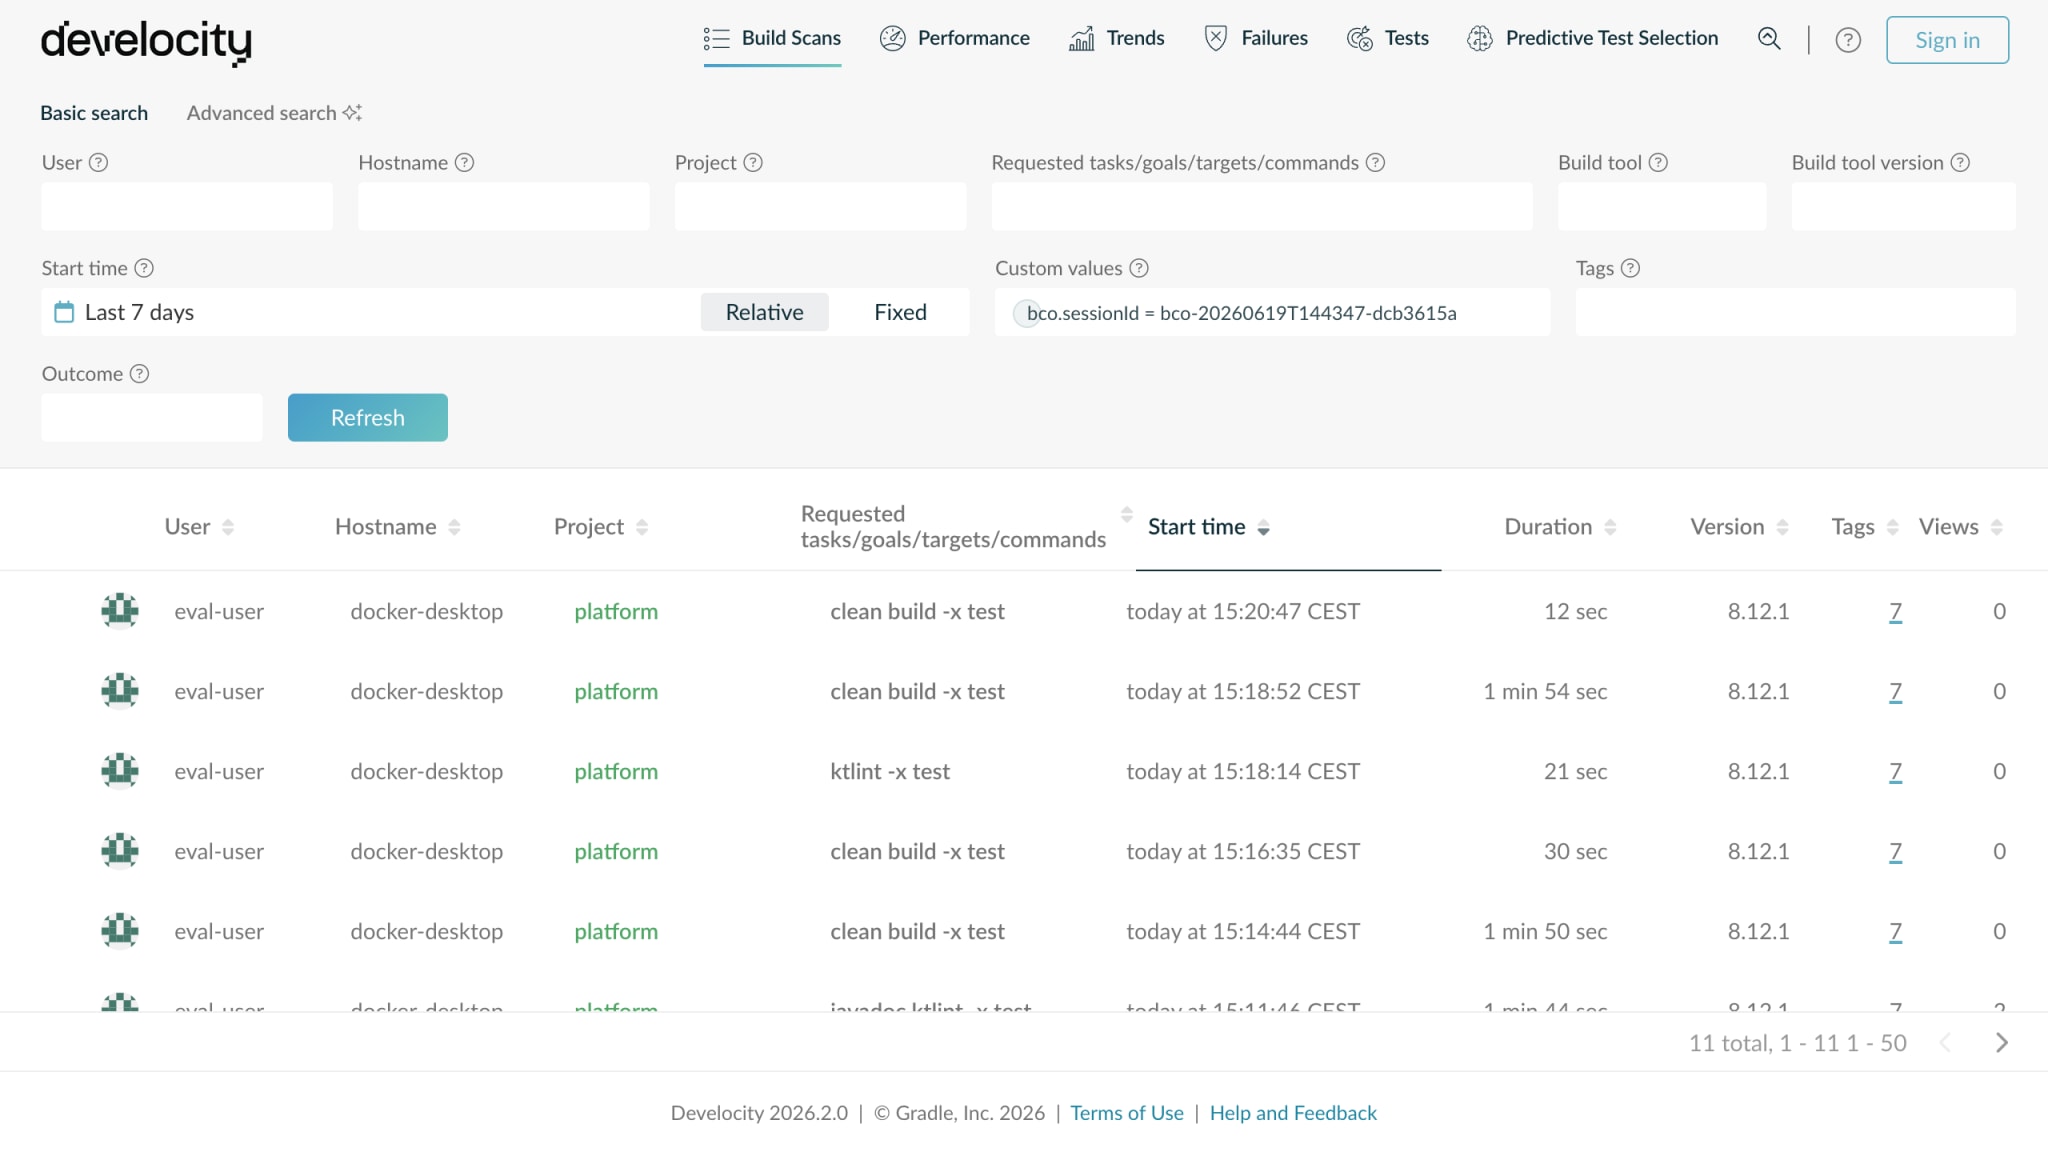This screenshot has width=2048, height=1152.
Task: Click the Build tool help icon
Action: tap(1658, 163)
